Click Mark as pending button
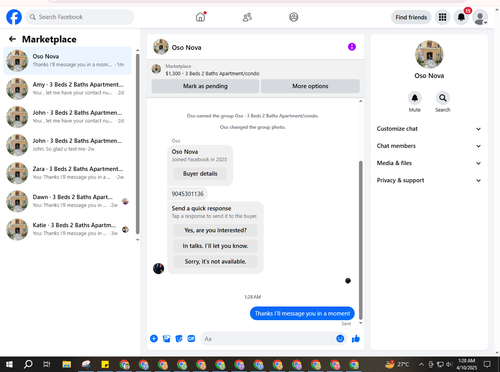 pos(205,86)
